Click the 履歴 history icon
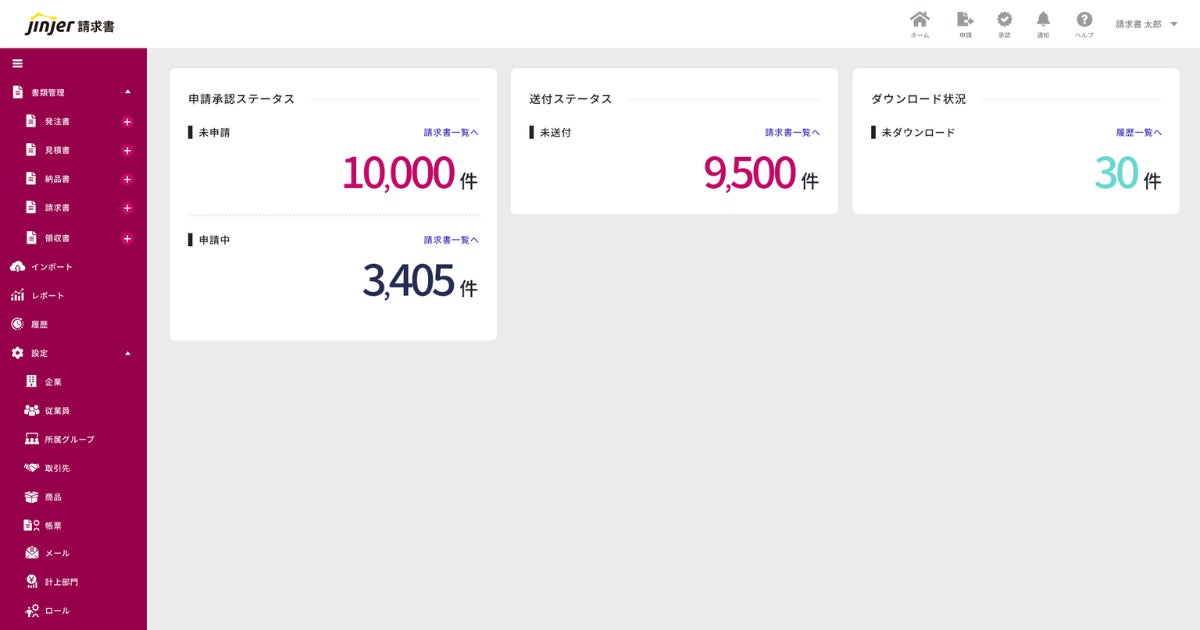Screen dimensions: 1200x630 [17, 324]
